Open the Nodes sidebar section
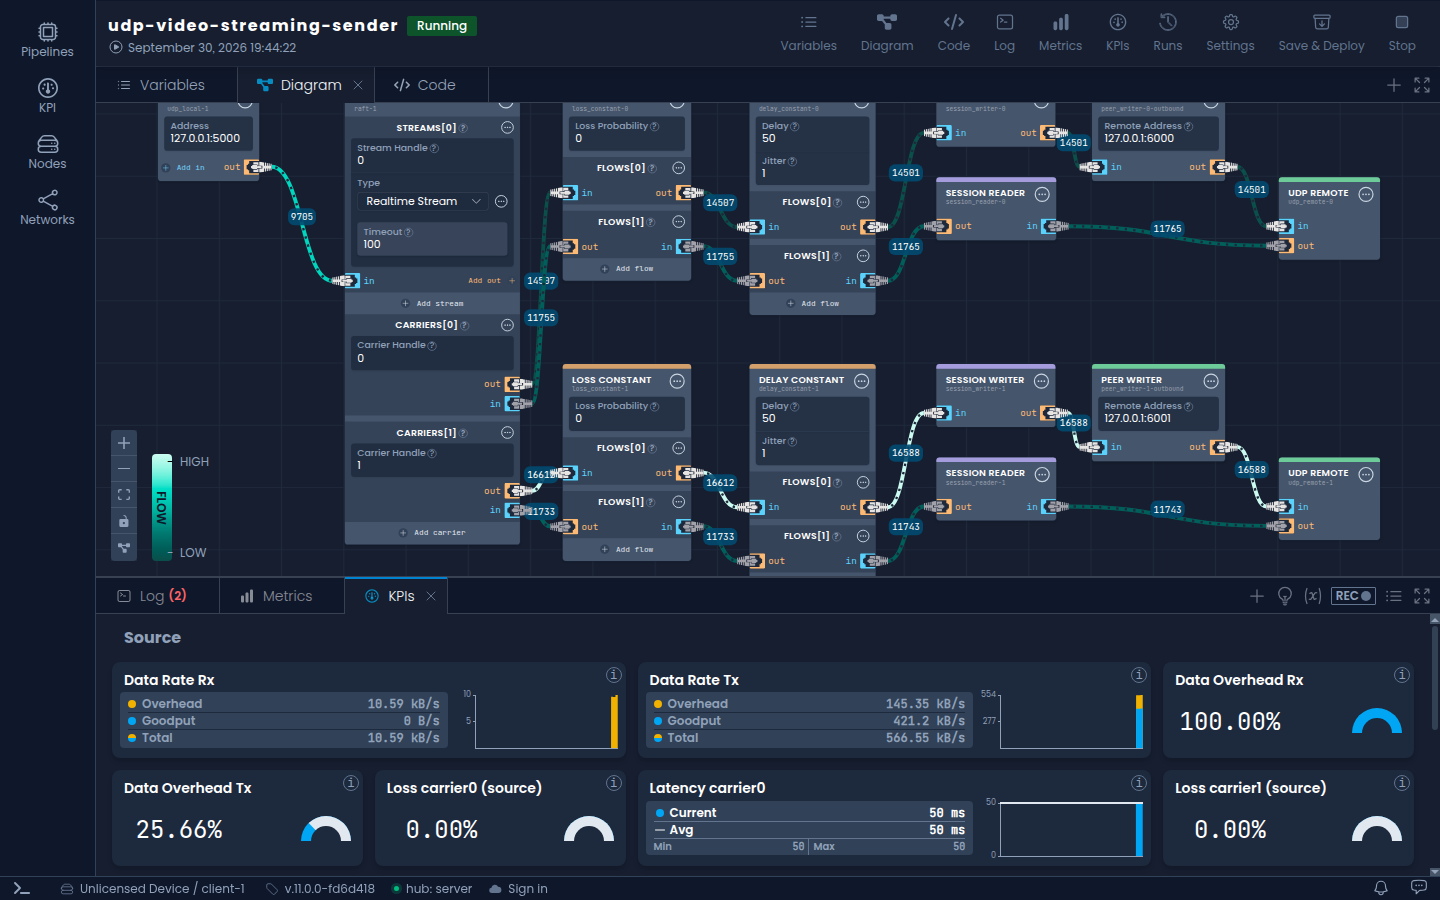 [47, 152]
